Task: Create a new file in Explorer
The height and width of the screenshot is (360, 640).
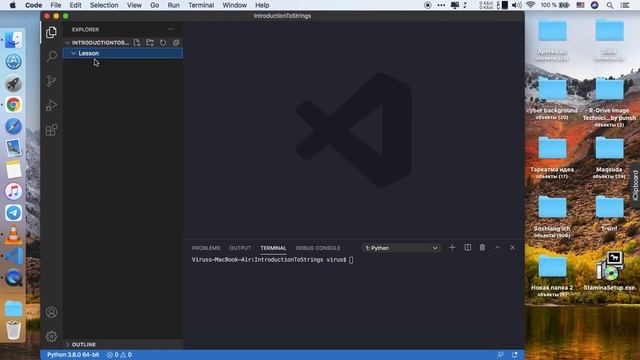Action: pos(137,42)
